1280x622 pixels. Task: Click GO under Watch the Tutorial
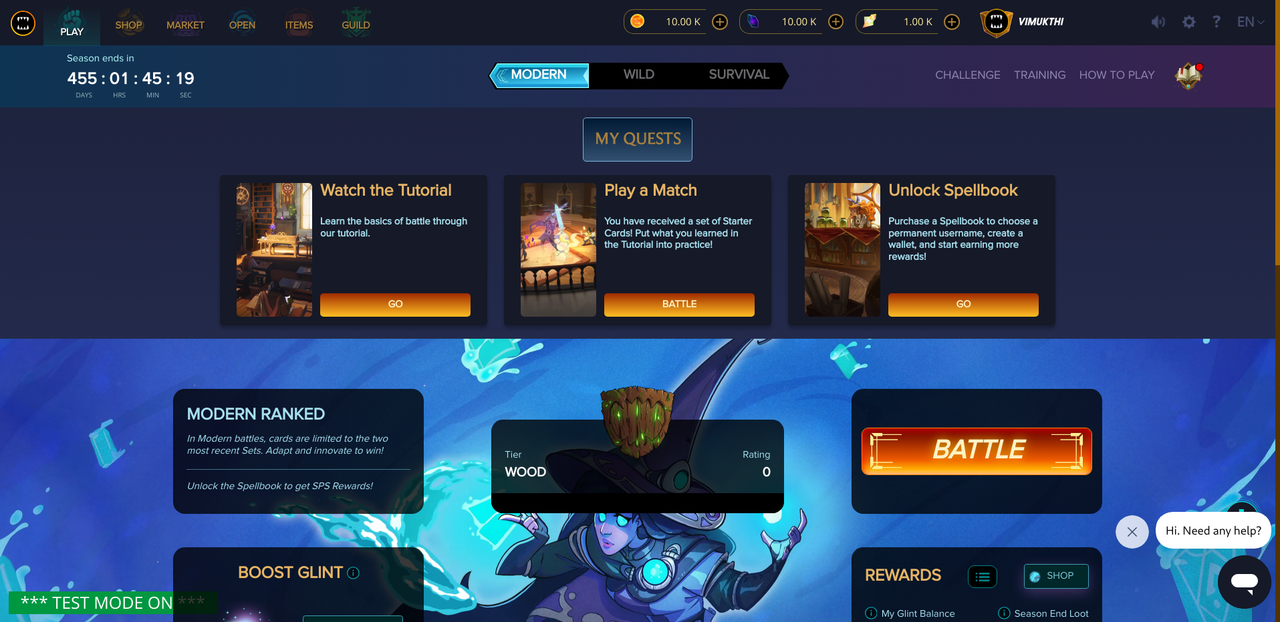[395, 304]
